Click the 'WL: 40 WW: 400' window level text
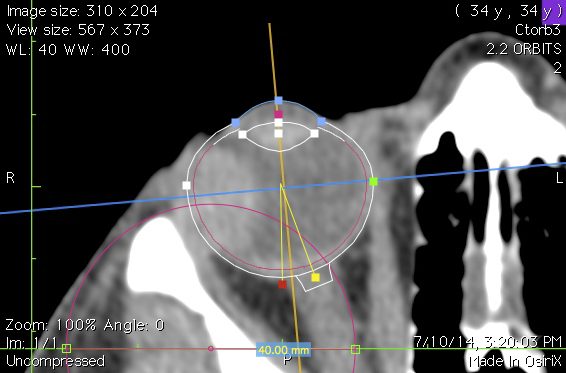 (x=68, y=49)
